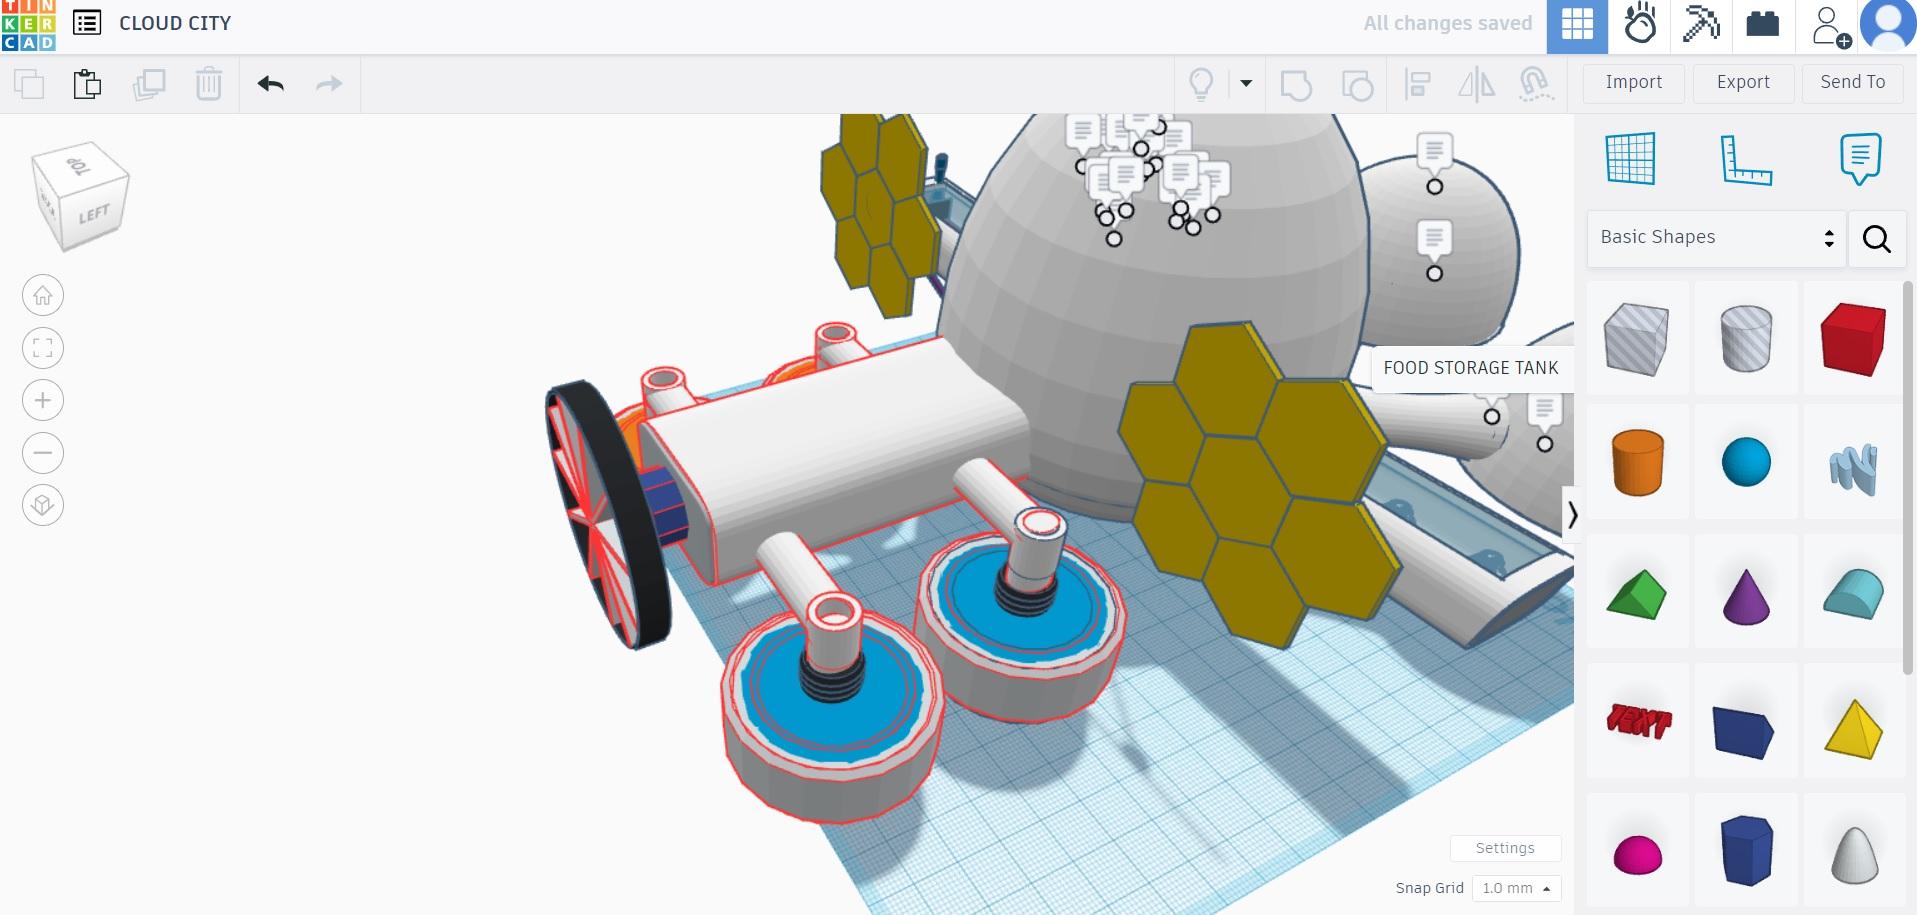Pick the yellow Pyramid shape
Image resolution: width=1917 pixels, height=915 pixels.
[1853, 729]
